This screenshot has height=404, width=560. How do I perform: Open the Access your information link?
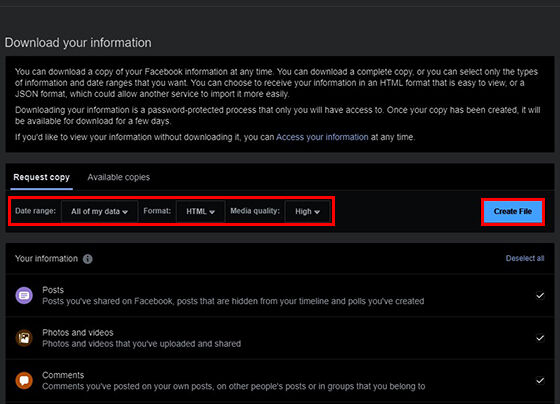(x=322, y=137)
